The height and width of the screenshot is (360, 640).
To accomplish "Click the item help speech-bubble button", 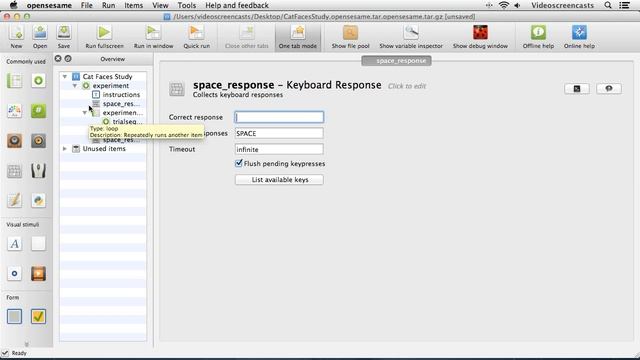I will [x=609, y=89].
